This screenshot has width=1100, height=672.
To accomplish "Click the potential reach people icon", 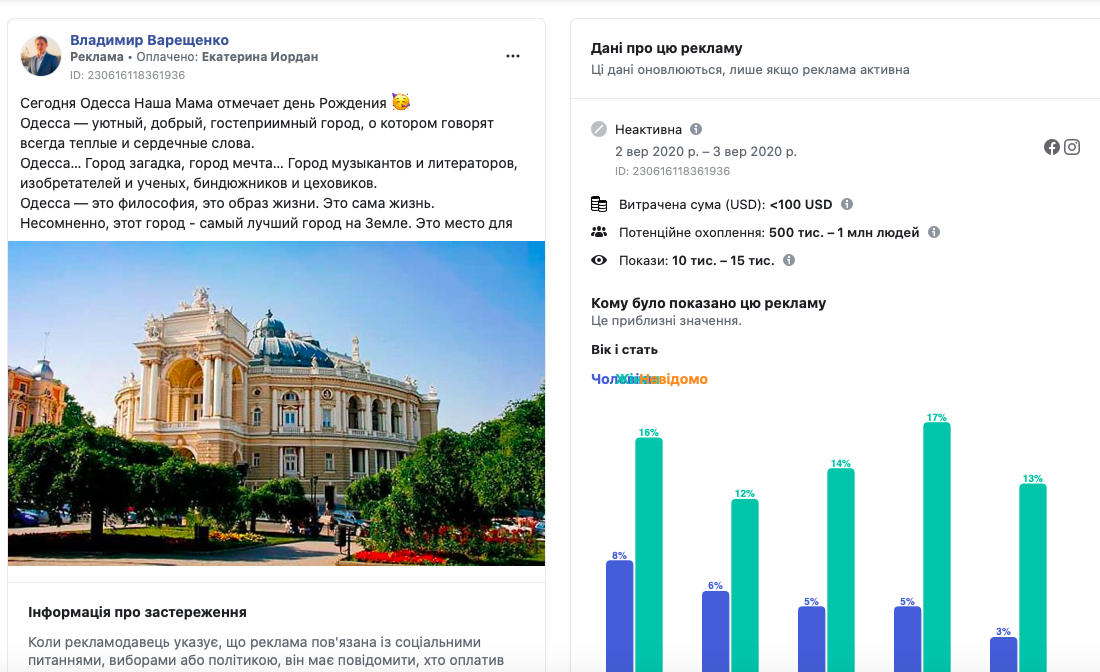I will coord(599,232).
